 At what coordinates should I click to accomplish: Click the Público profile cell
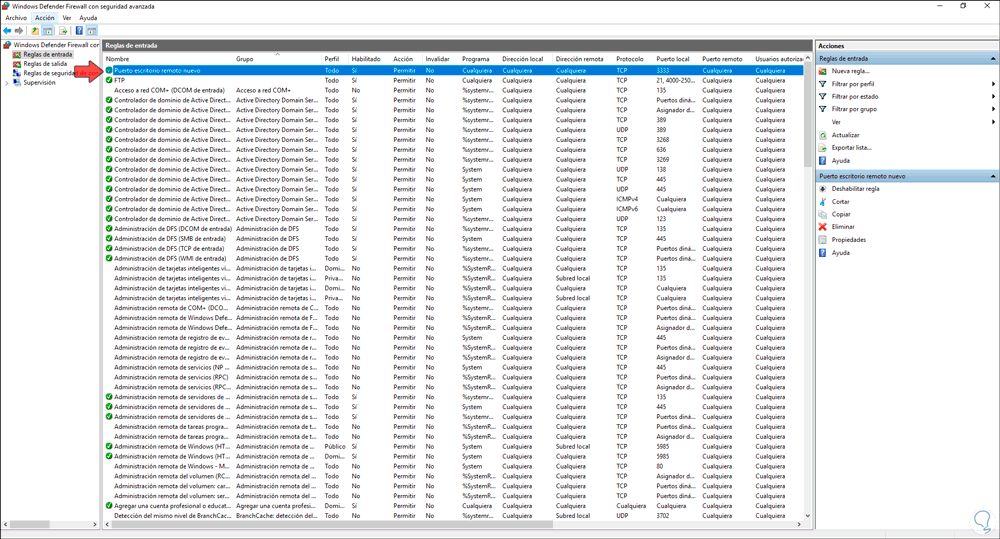pos(335,447)
